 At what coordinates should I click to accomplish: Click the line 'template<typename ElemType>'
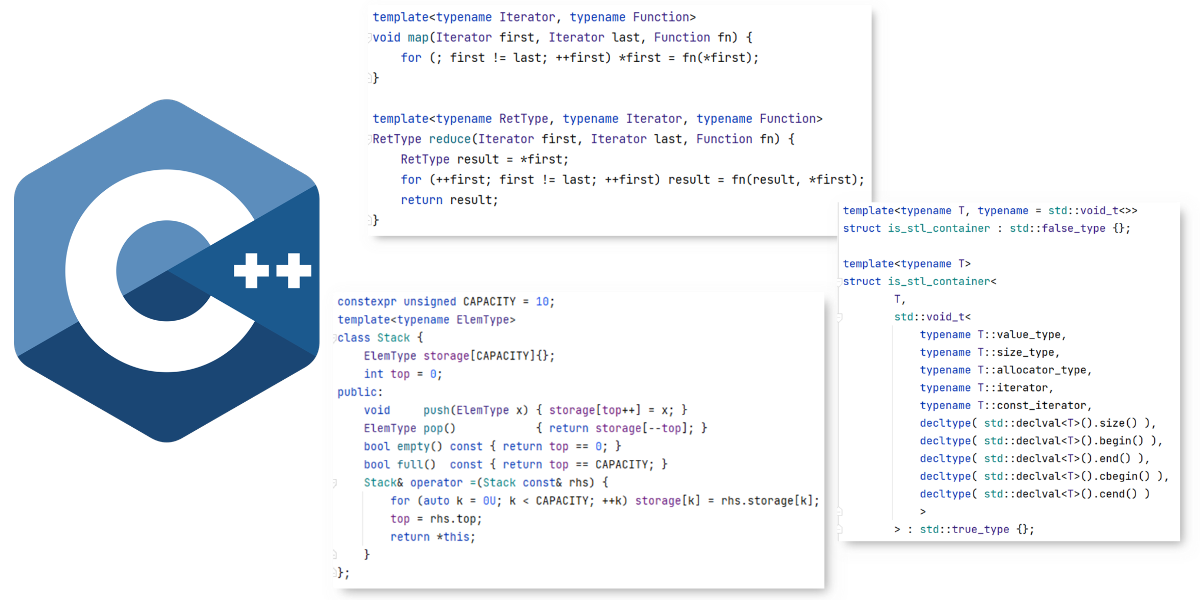click(x=426, y=320)
